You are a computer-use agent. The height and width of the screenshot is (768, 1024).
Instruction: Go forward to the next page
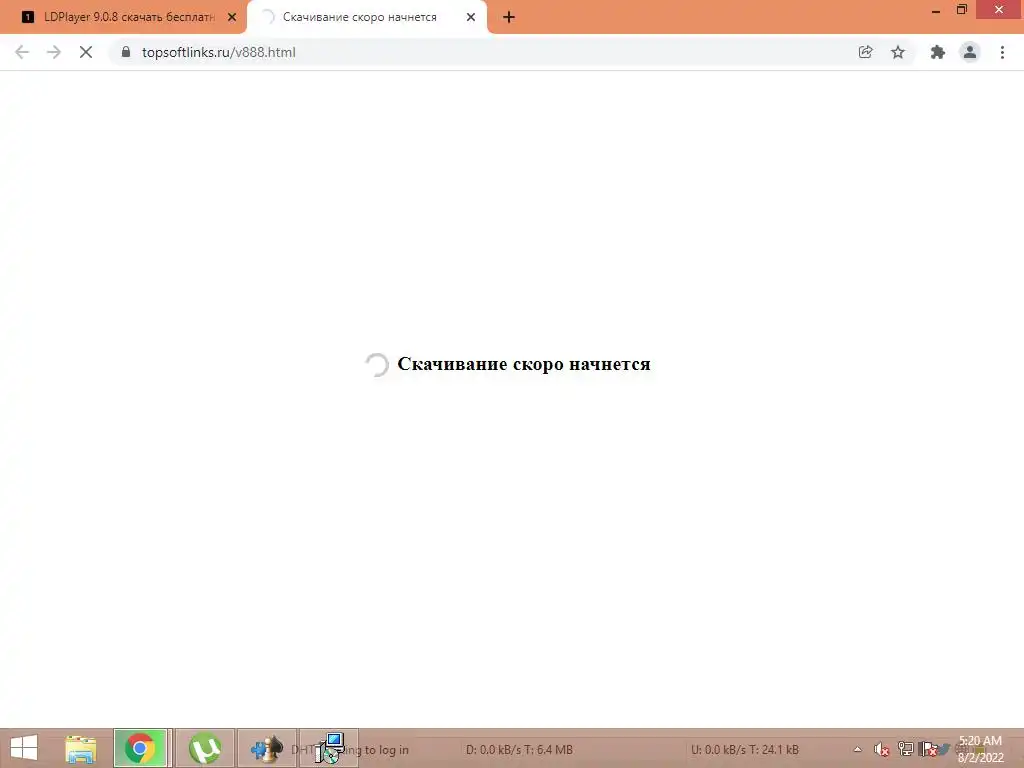[54, 52]
